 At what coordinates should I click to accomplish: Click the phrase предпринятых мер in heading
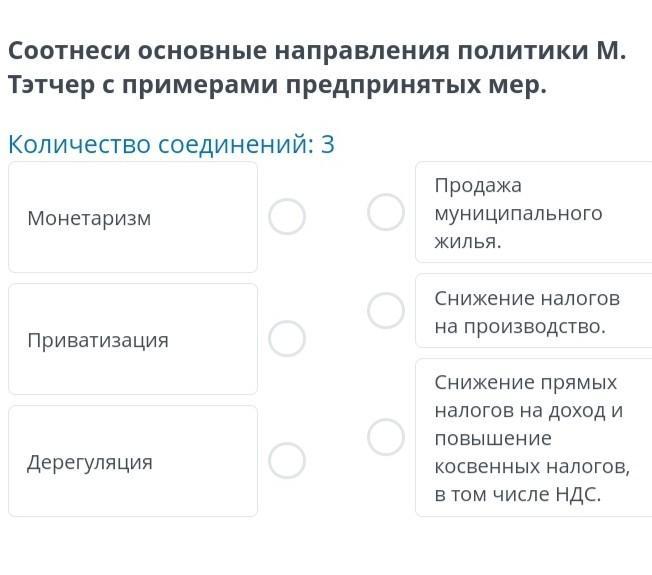tap(416, 85)
